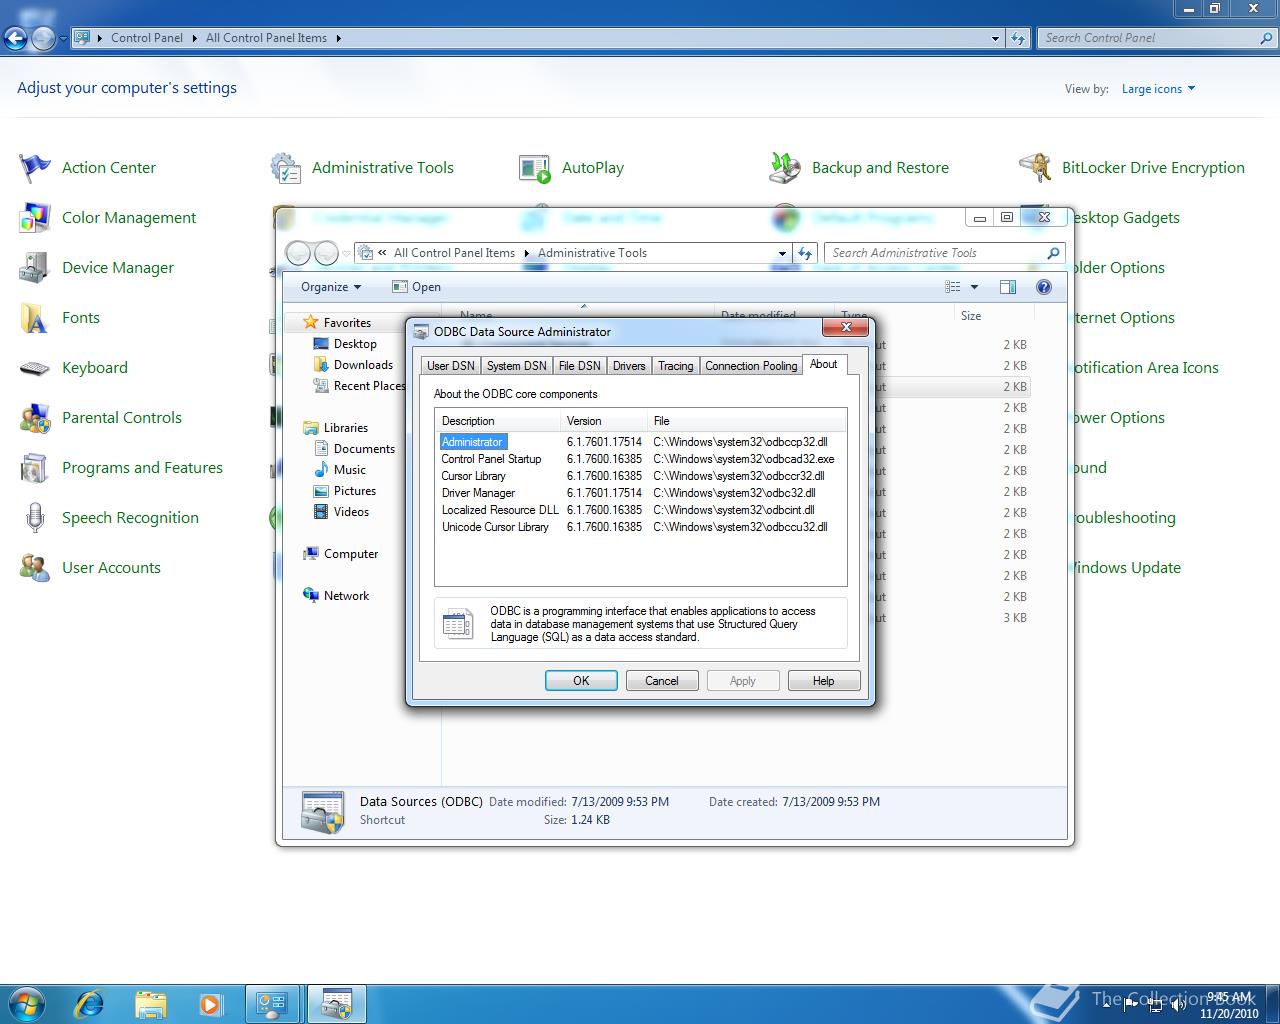Click the Version column header
This screenshot has height=1024, width=1280.
click(603, 421)
